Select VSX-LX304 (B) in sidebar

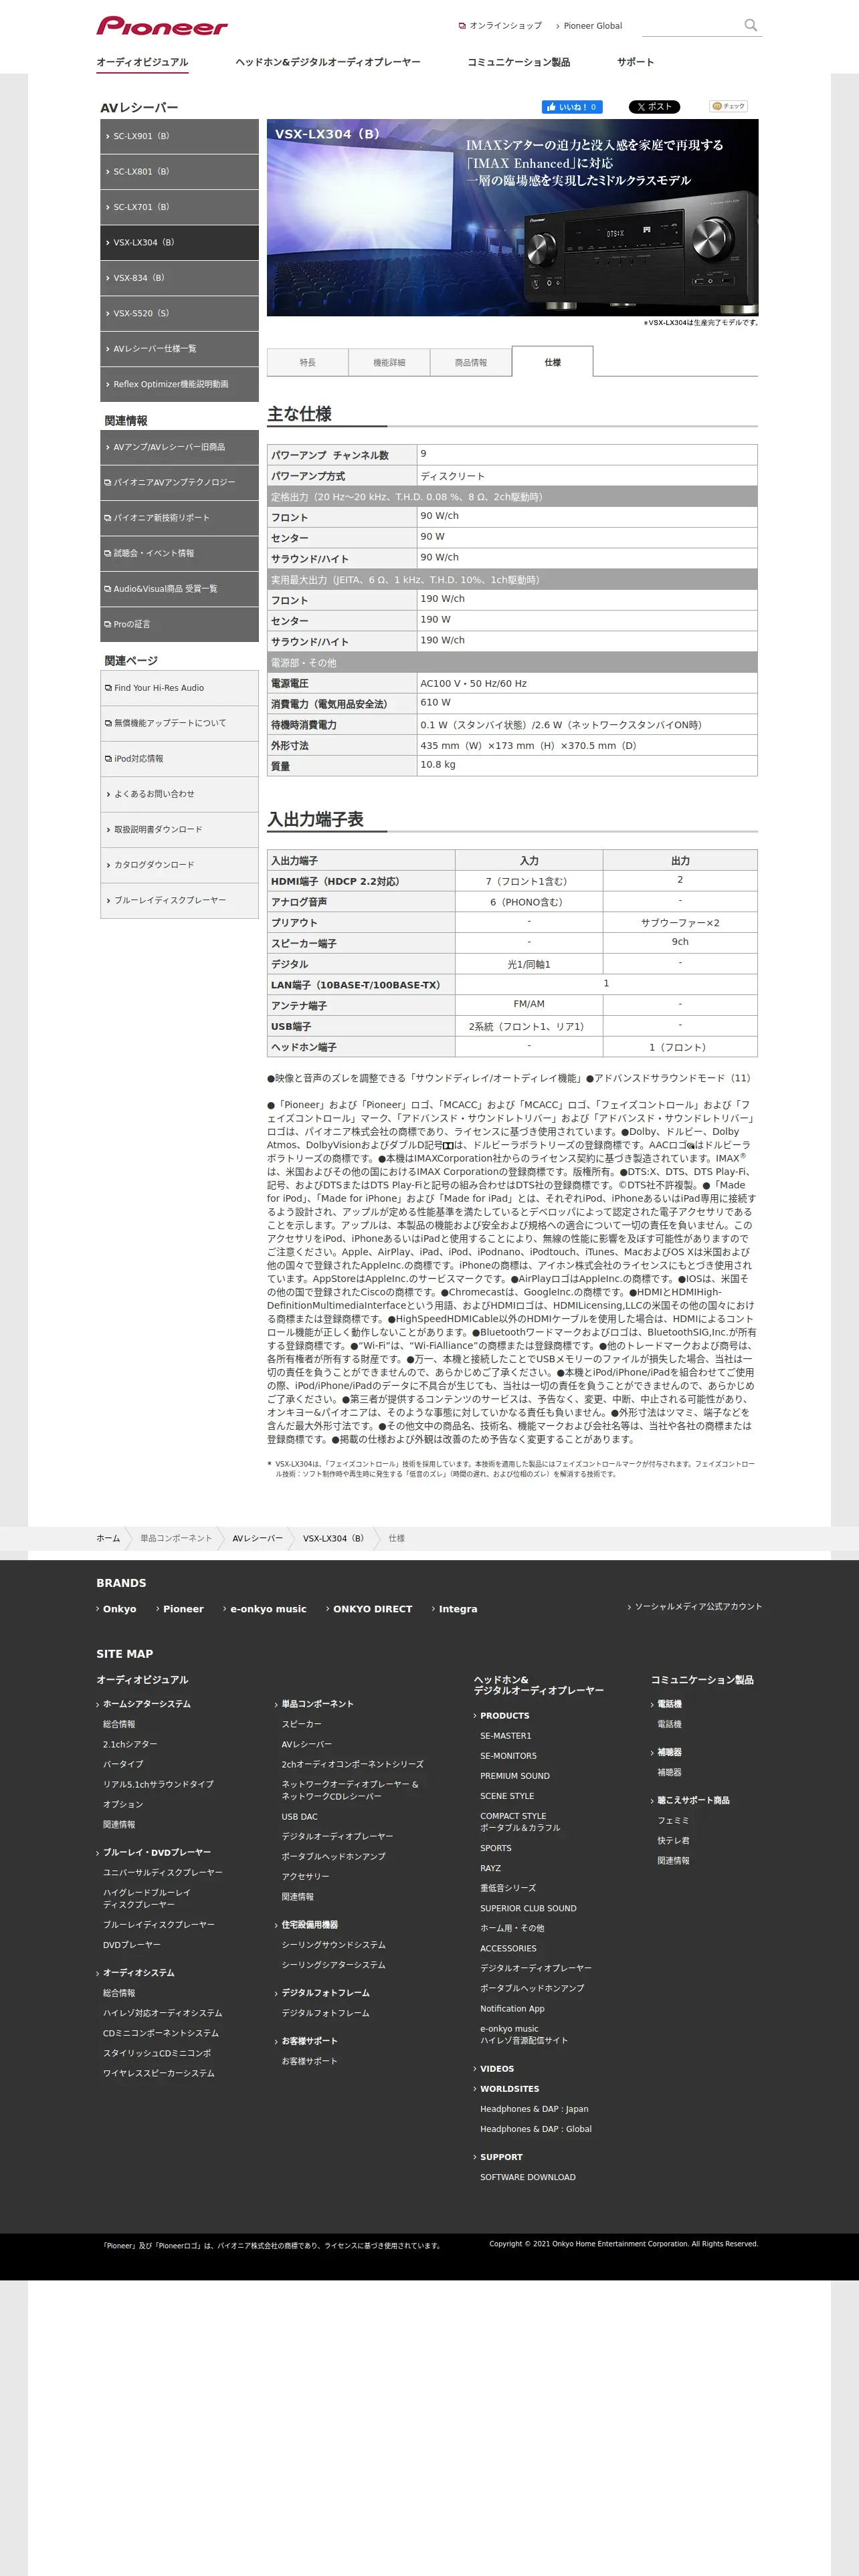[179, 242]
